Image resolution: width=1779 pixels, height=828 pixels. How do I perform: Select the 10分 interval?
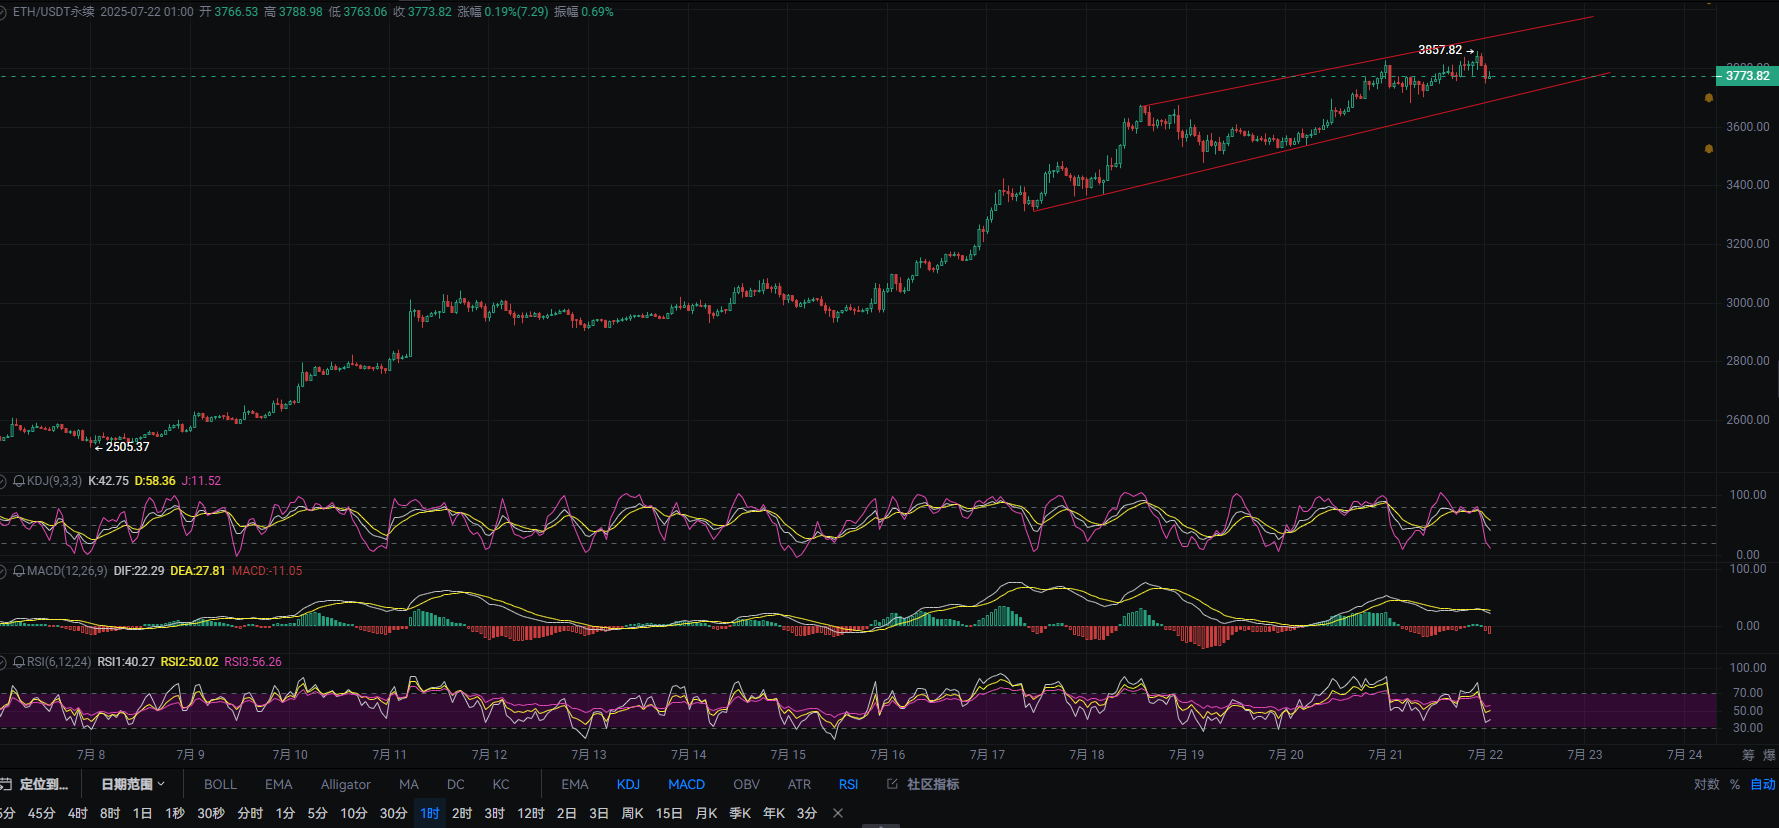pyautogui.click(x=354, y=813)
